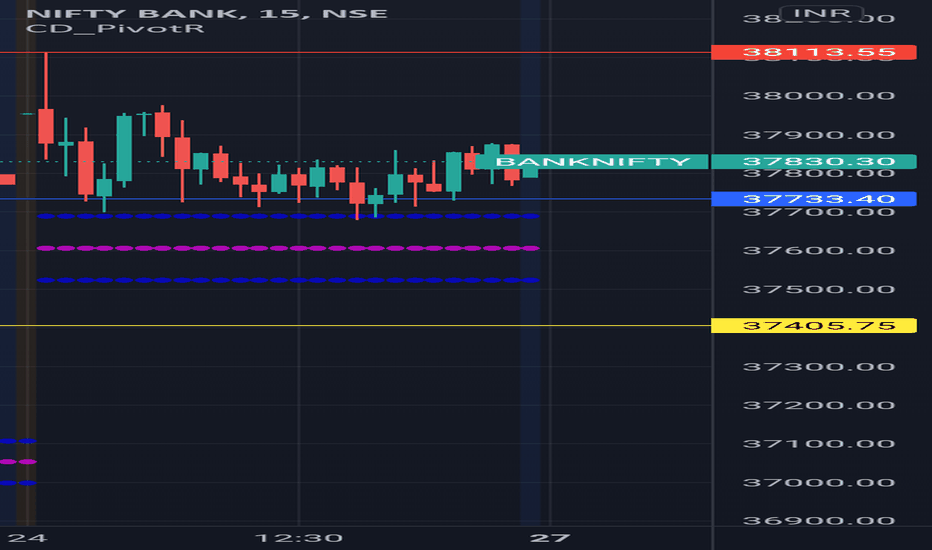Click the 24 date label on time axis
The height and width of the screenshot is (550, 932).
pyautogui.click(x=27, y=538)
